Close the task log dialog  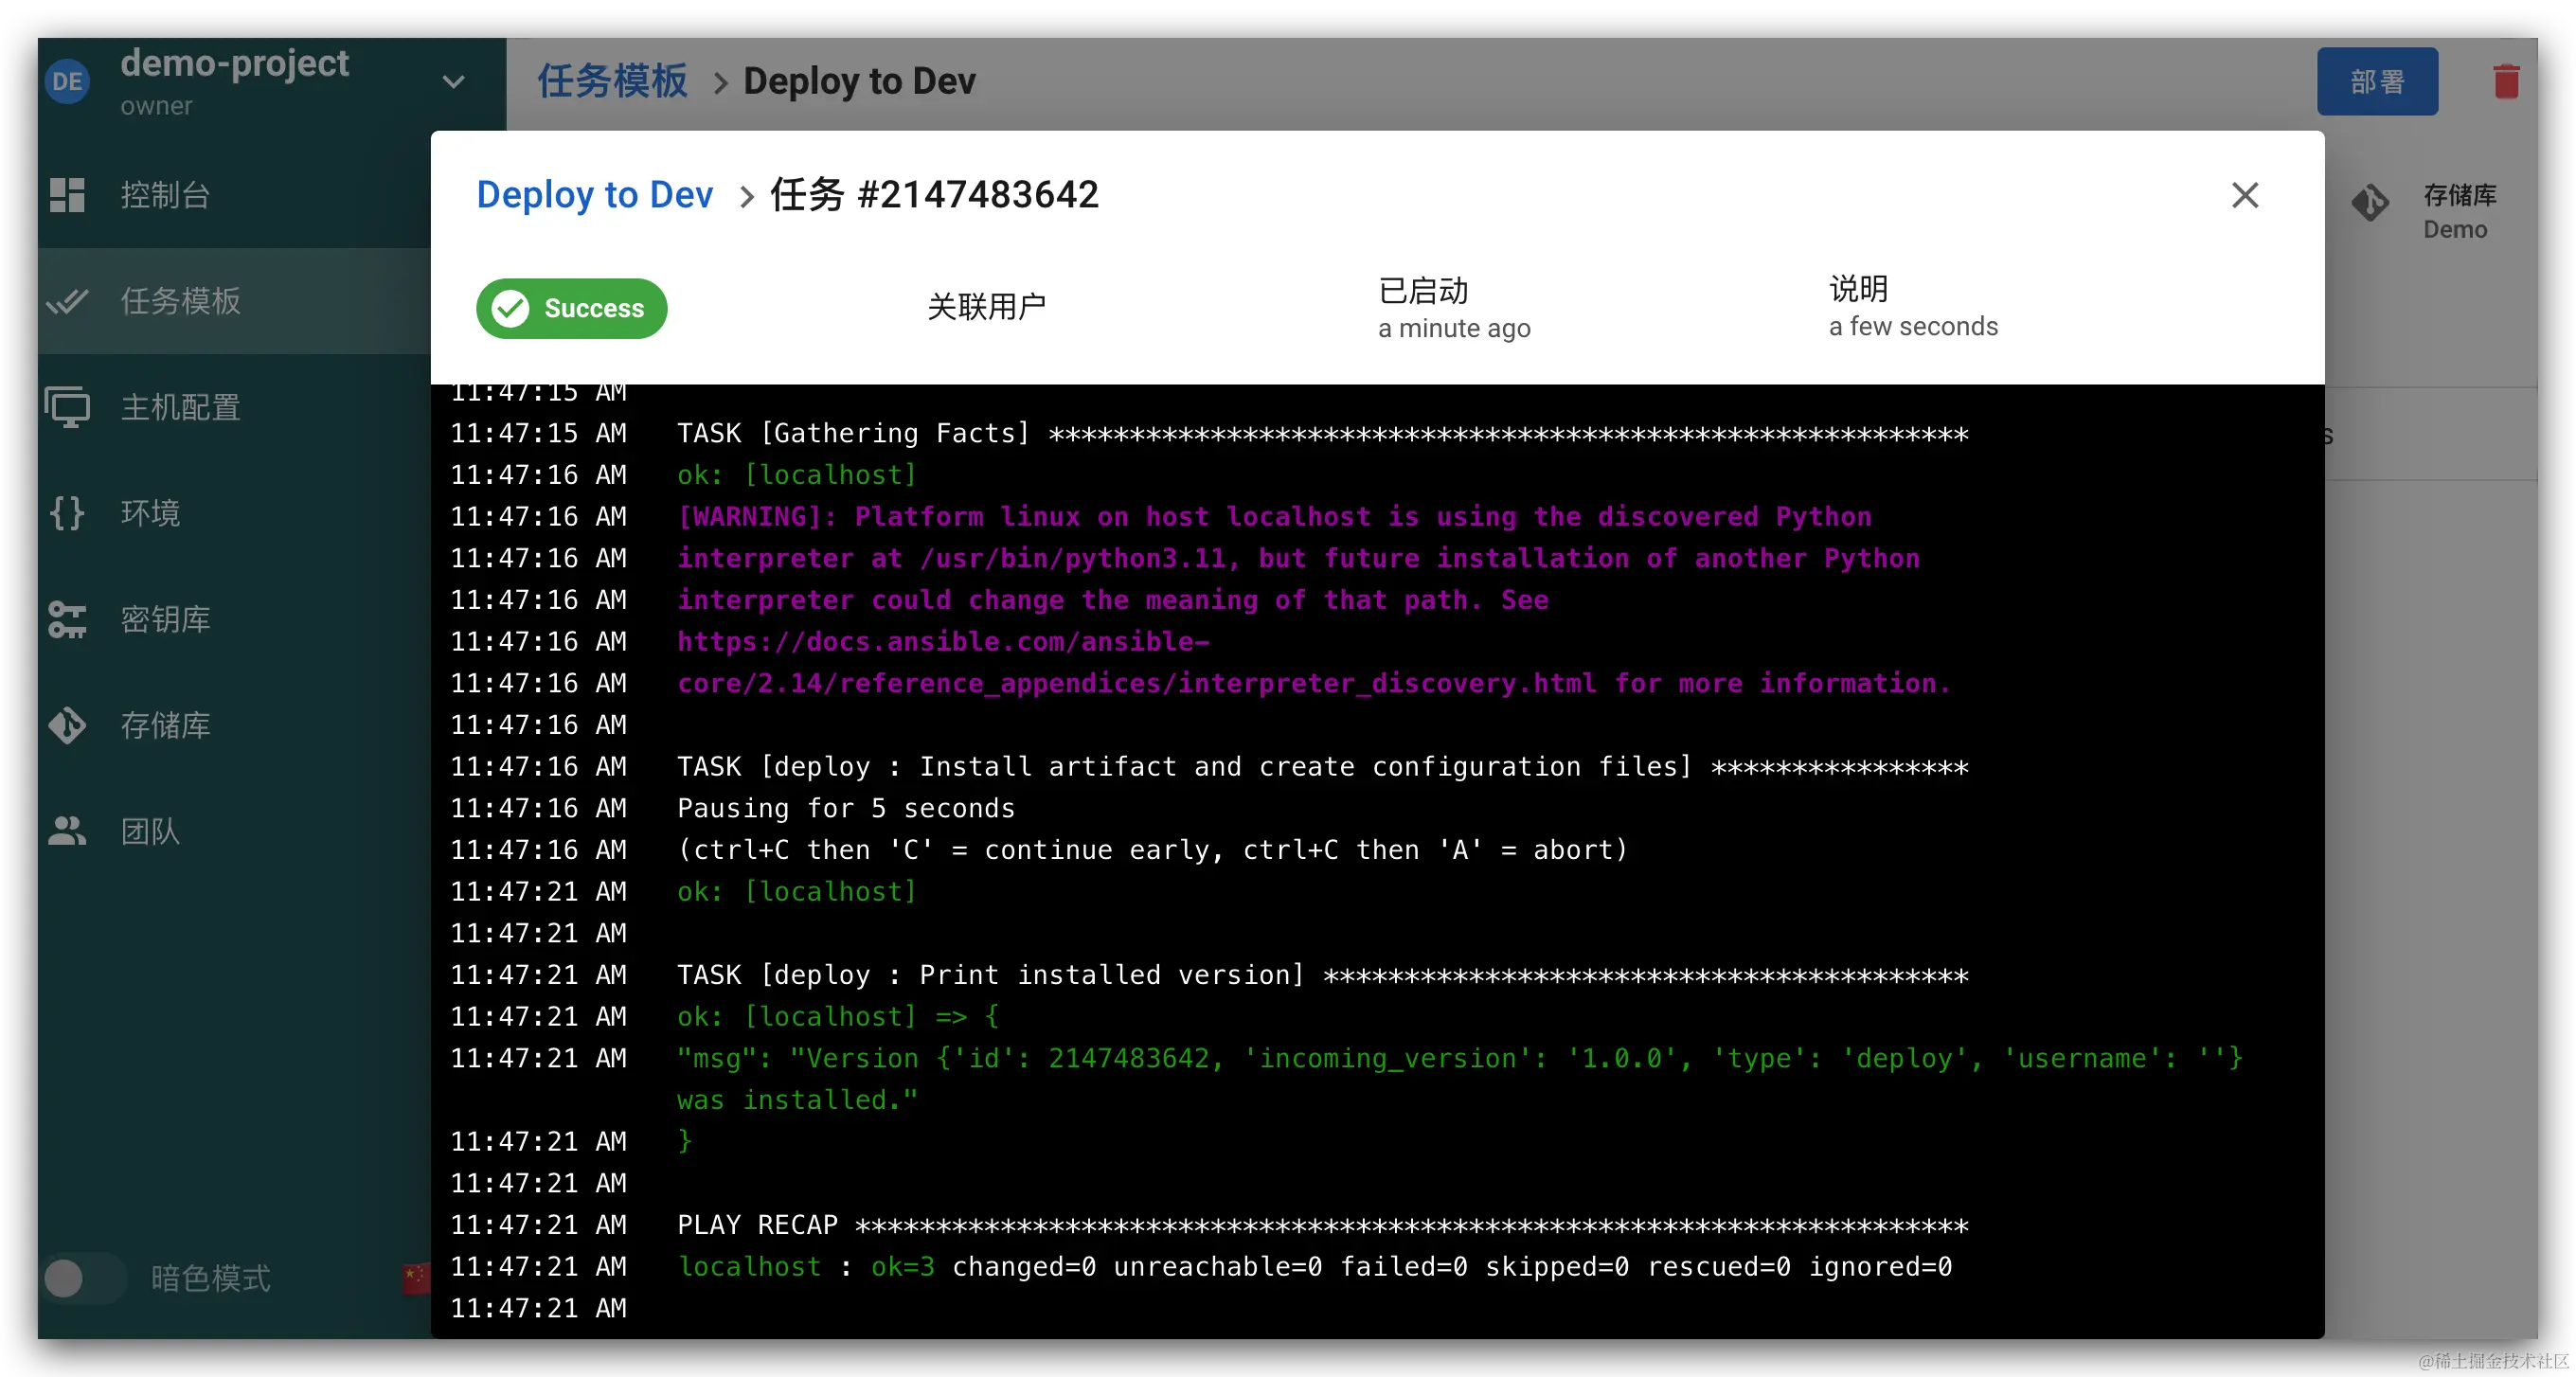coord(2245,195)
